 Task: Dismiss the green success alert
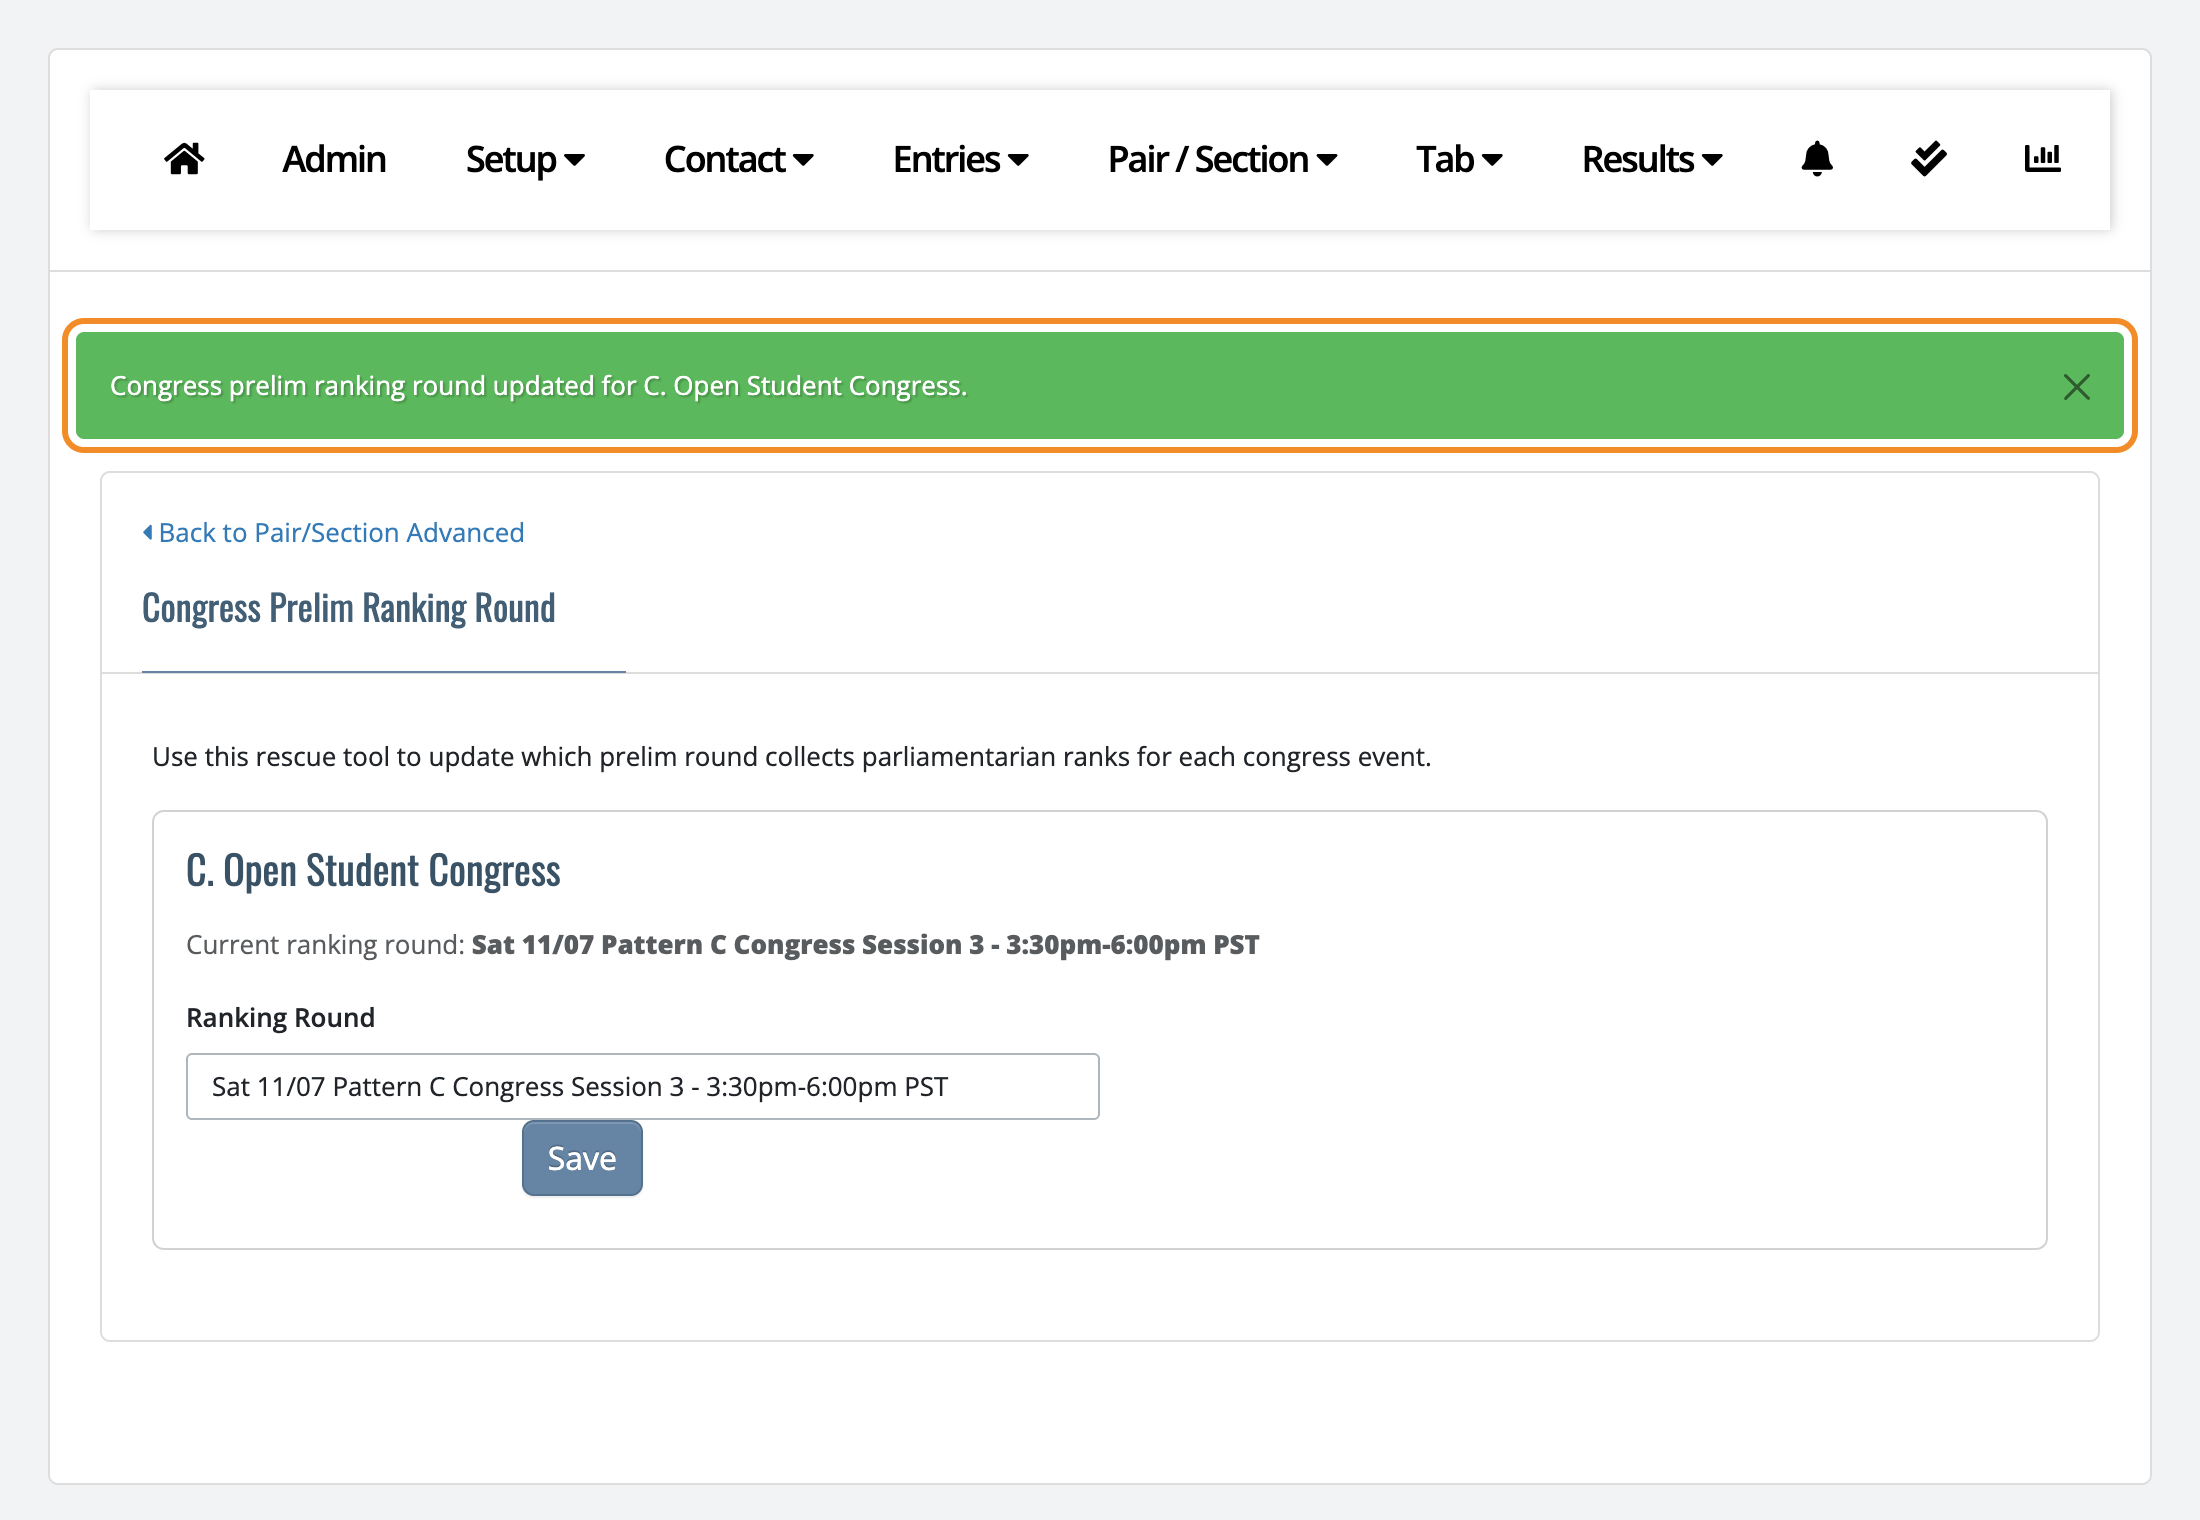[2077, 387]
